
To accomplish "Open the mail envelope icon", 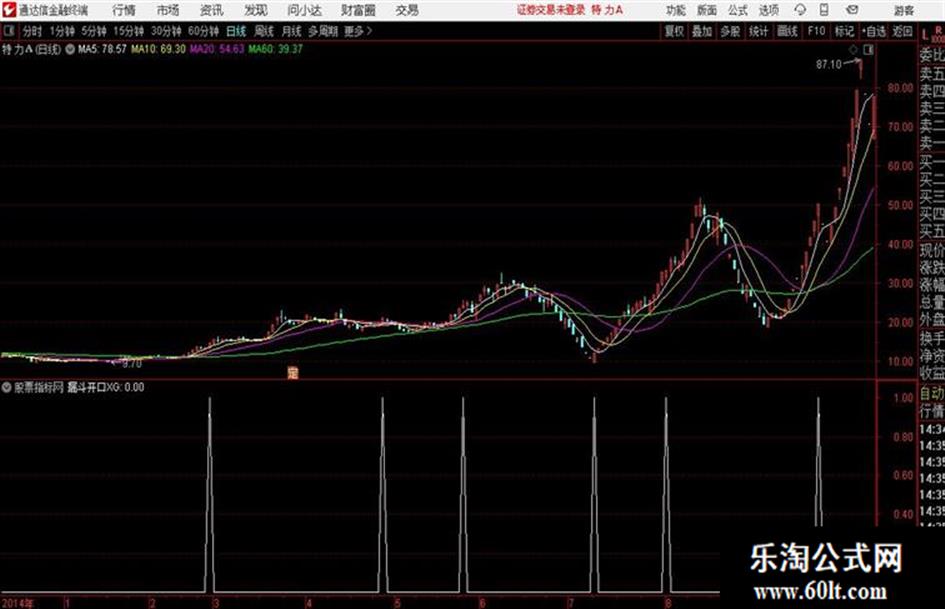I will tap(852, 10).
